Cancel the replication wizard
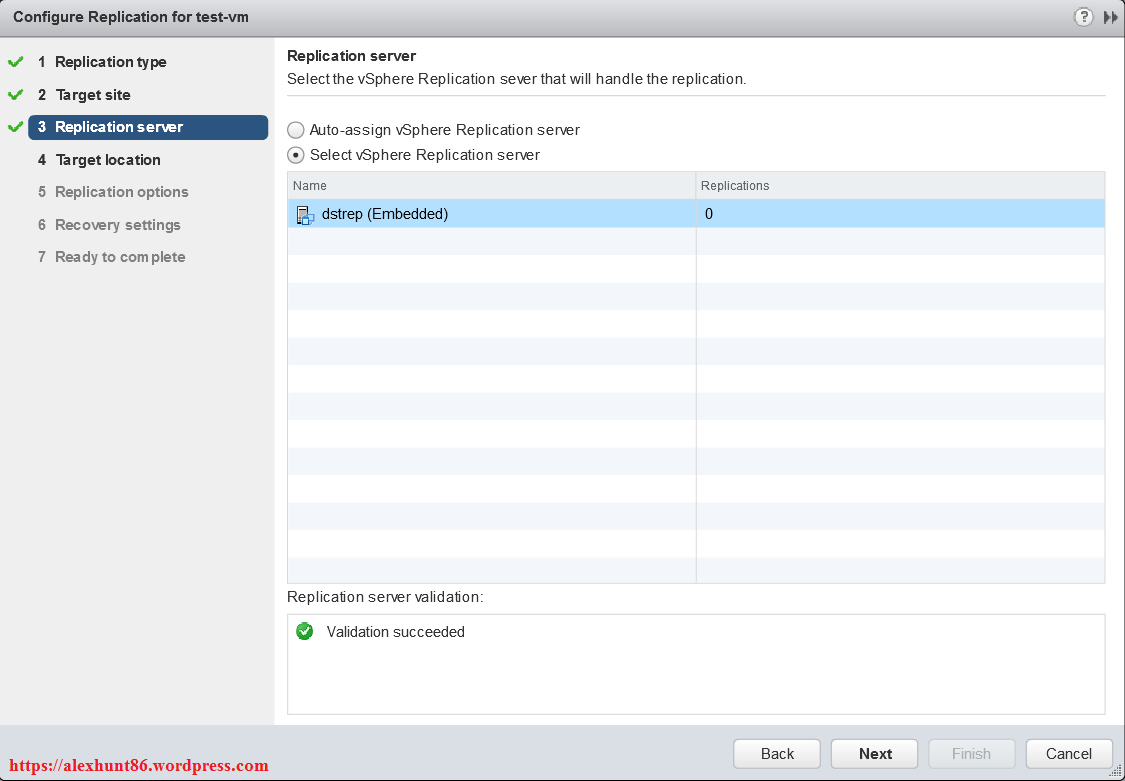 click(1068, 754)
